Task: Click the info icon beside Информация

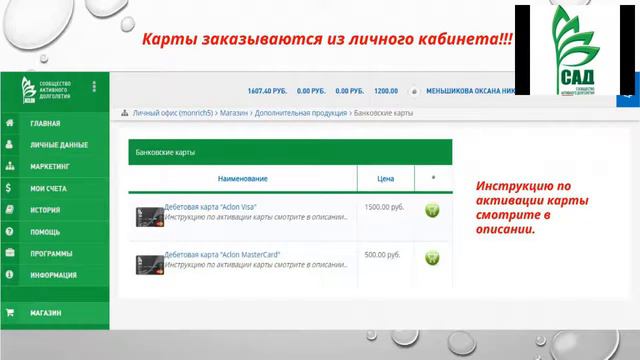Action: [x=9, y=274]
